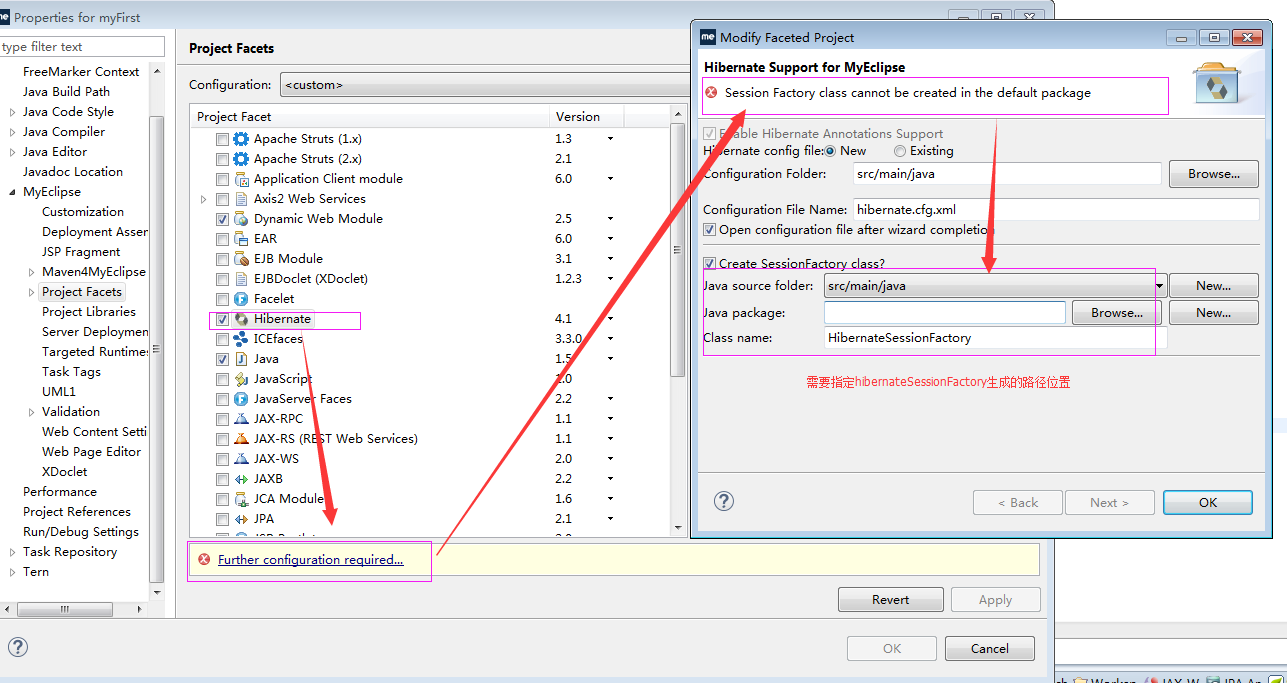The height and width of the screenshot is (683, 1287).
Task: Select FreeMarker Context in properties tree
Action: (81, 72)
